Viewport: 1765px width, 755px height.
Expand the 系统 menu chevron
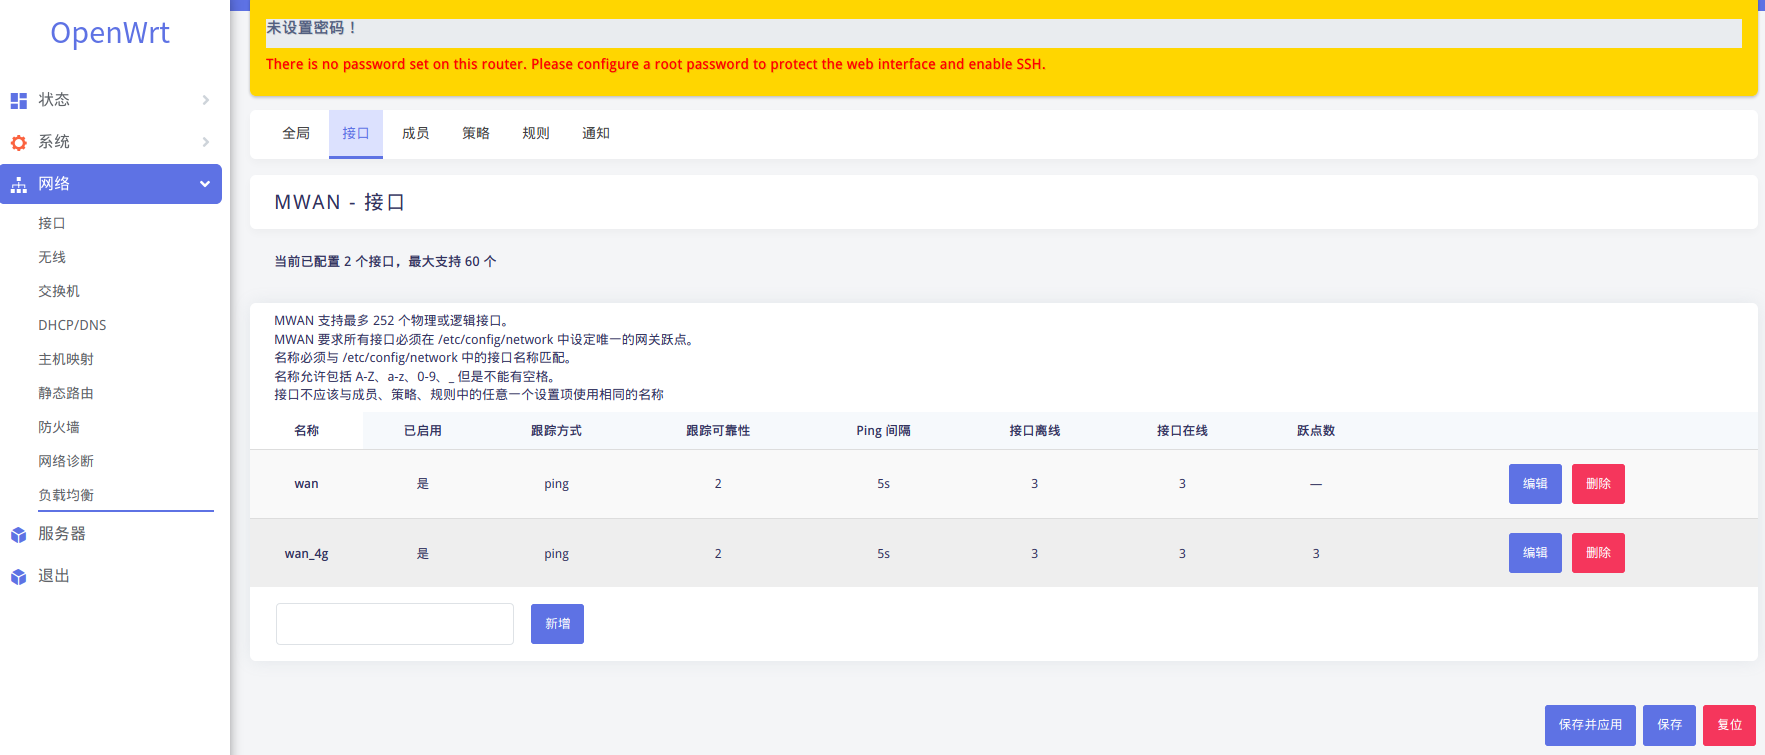205,142
